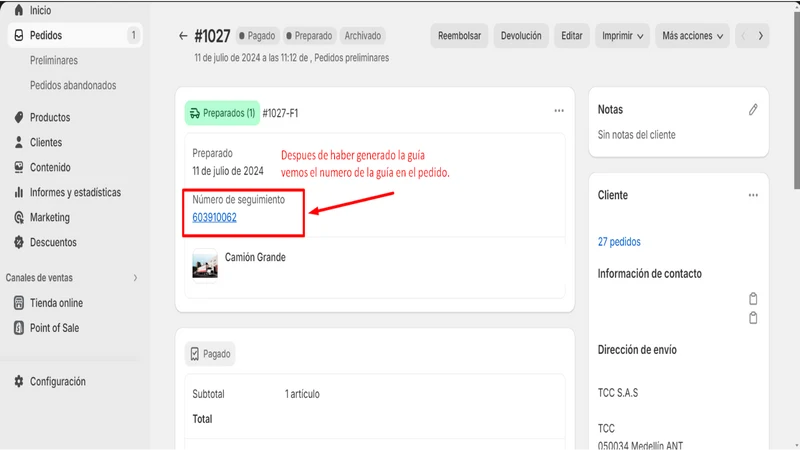Click the Archivado status badge
The width and height of the screenshot is (800, 450).
[362, 36]
